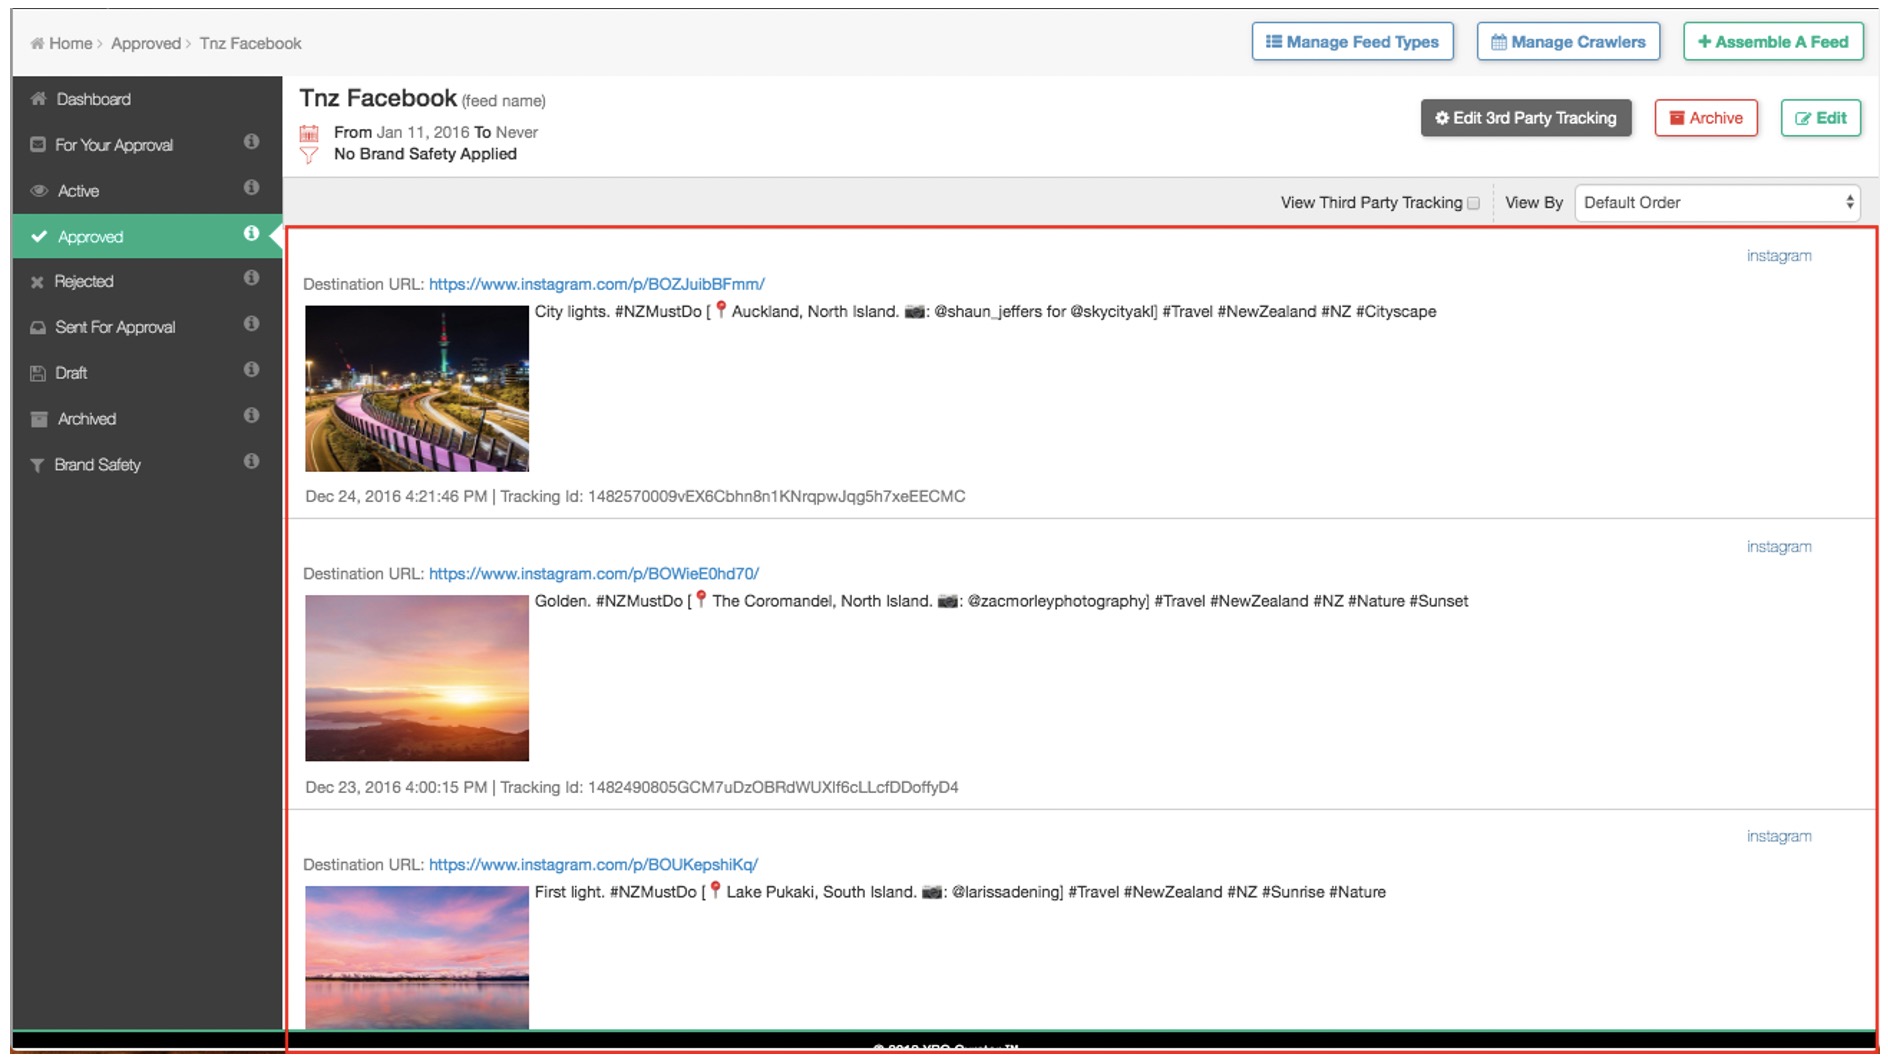This screenshot has width=1888, height=1064.
Task: Click info icon next to Active
Action: click(251, 188)
